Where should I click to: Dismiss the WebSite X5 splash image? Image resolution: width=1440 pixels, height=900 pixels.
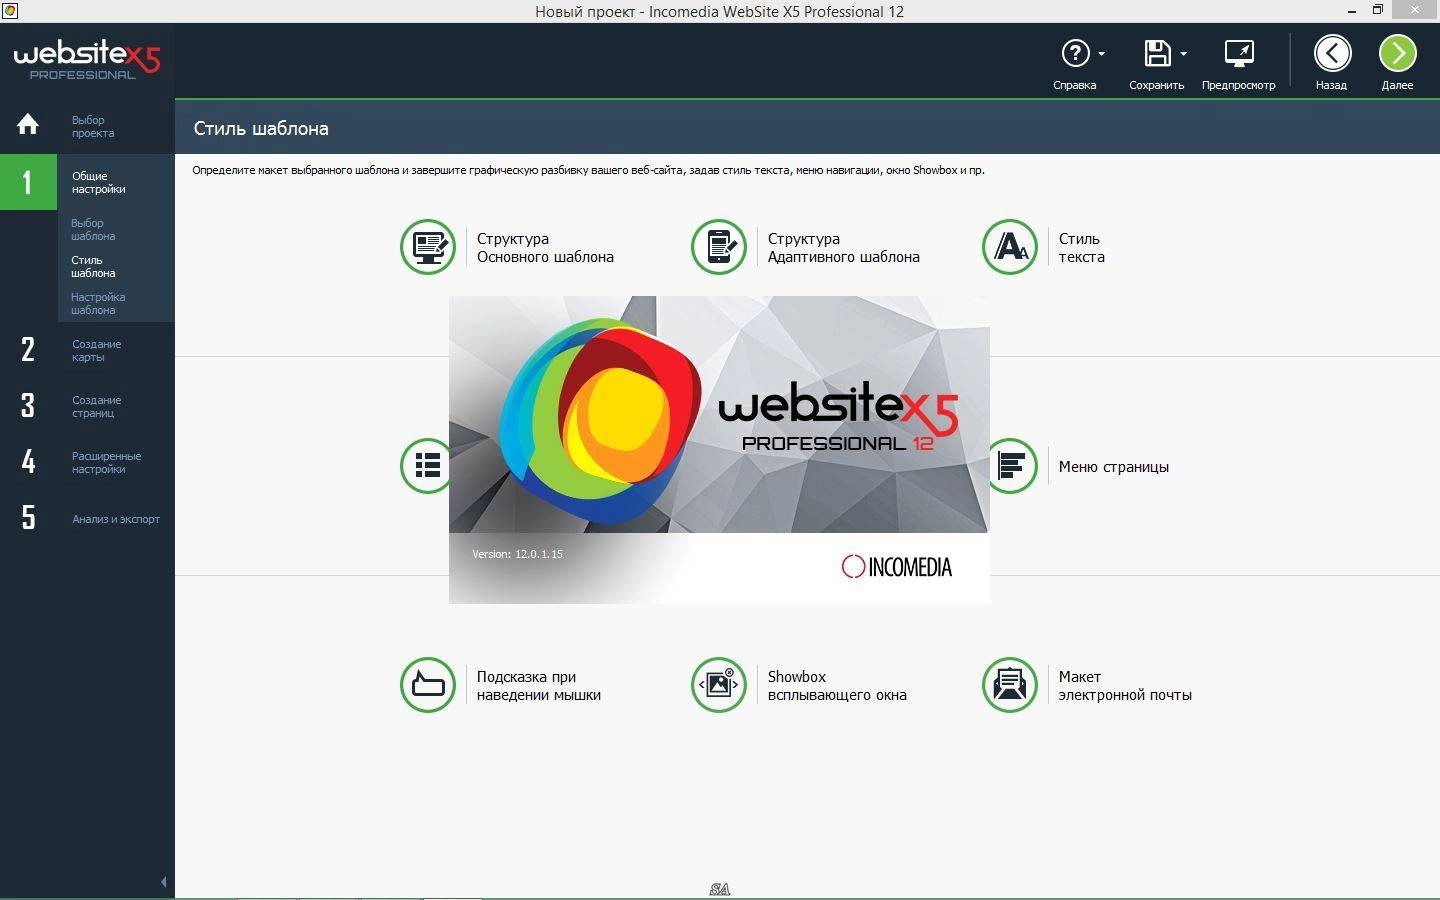[719, 450]
